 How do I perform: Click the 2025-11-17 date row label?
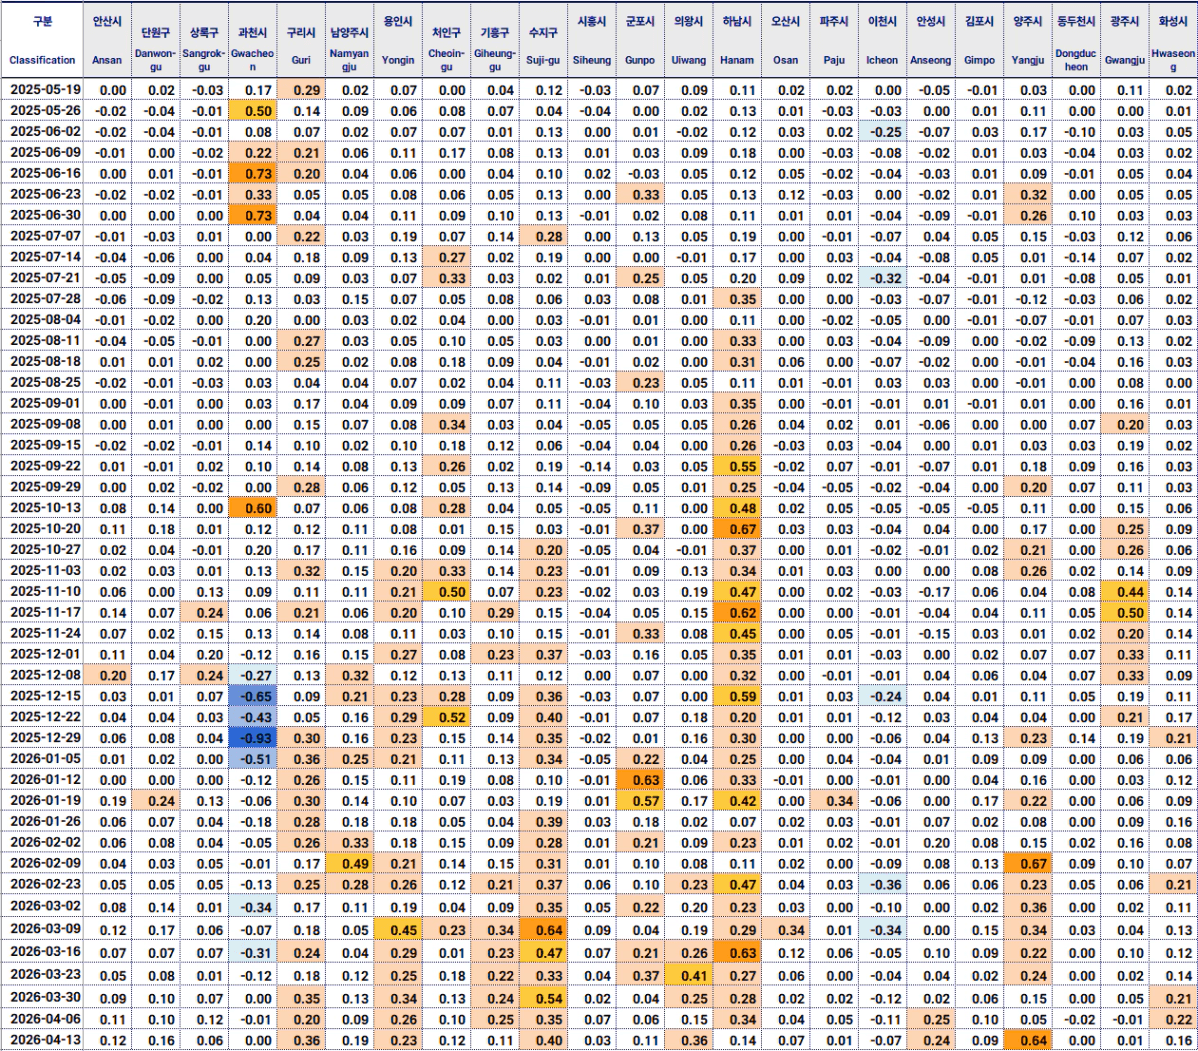(45, 613)
